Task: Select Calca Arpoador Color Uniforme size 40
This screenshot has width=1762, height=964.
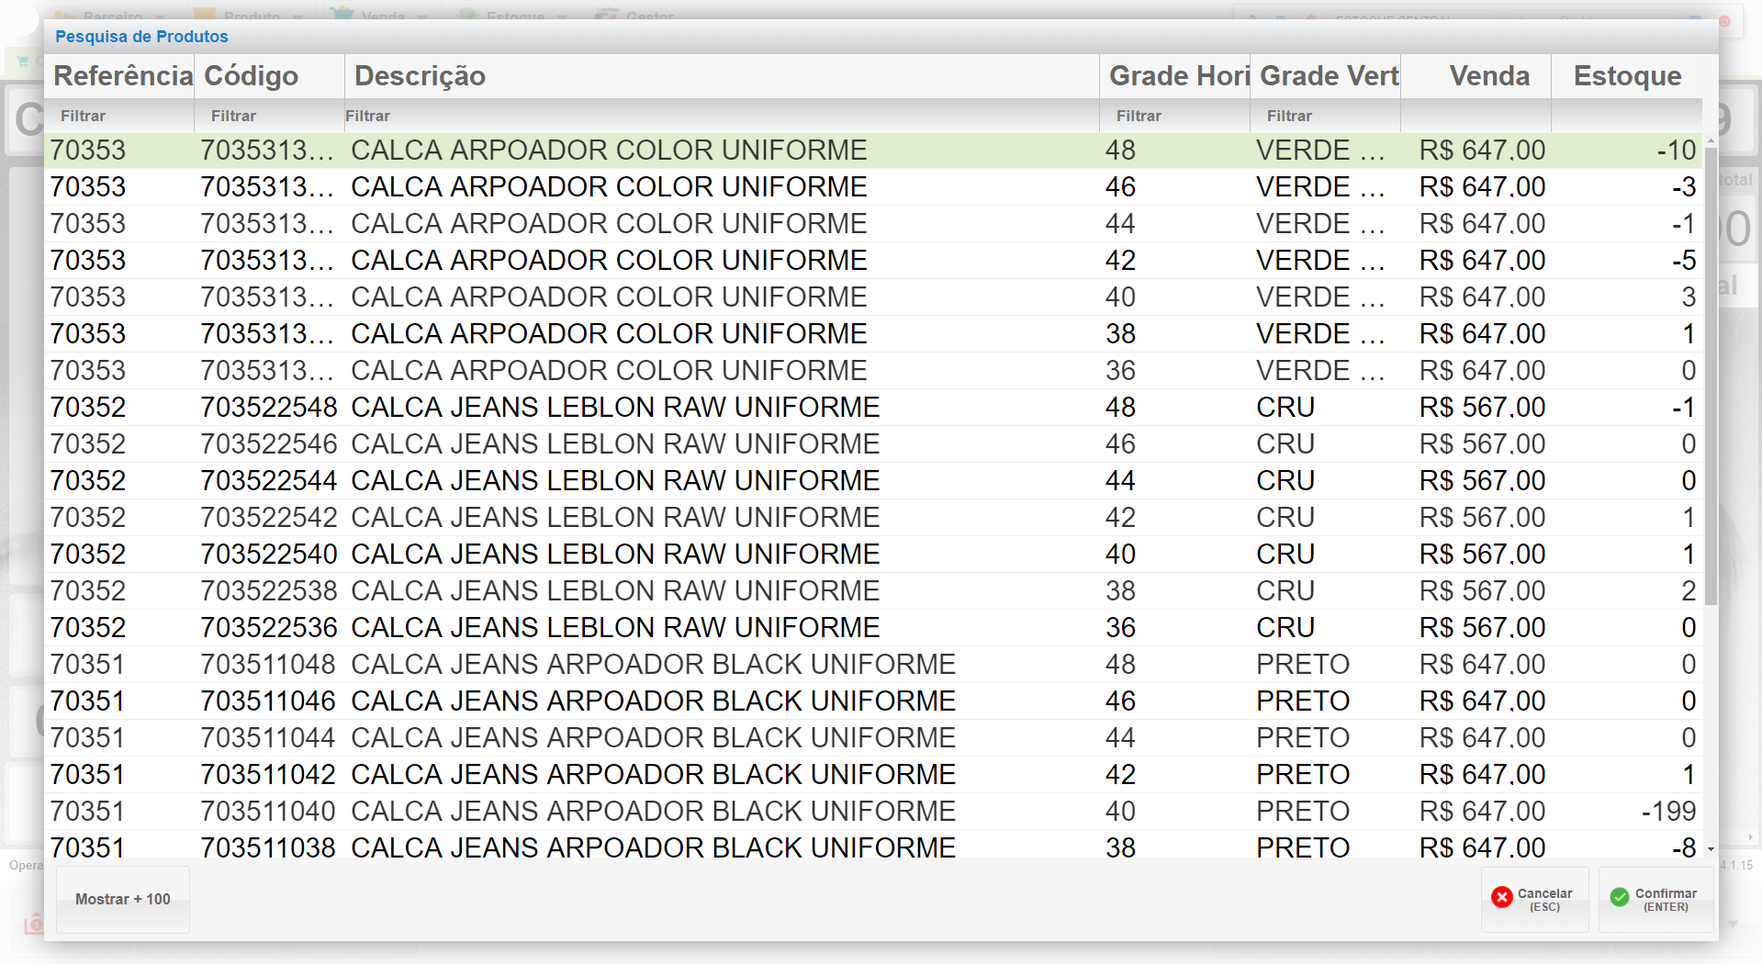Action: 608,297
